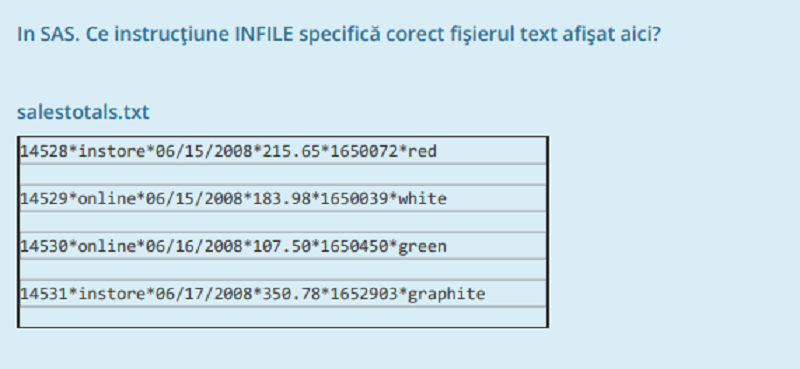Click the row beginning with 14530

283,246
